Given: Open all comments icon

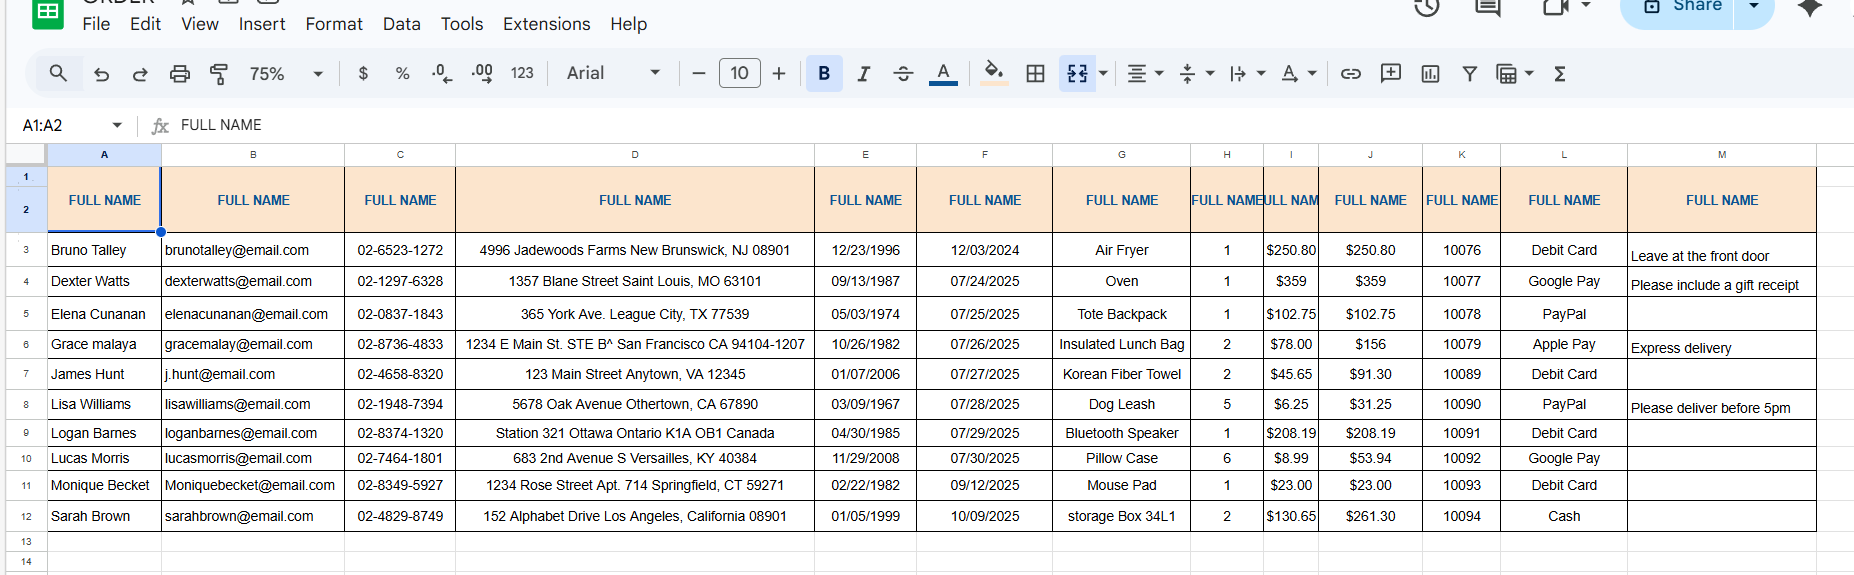Looking at the screenshot, I should click(x=1488, y=6).
